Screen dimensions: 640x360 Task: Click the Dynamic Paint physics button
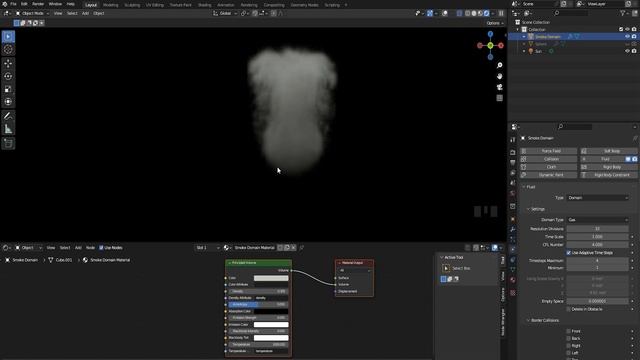click(549, 175)
